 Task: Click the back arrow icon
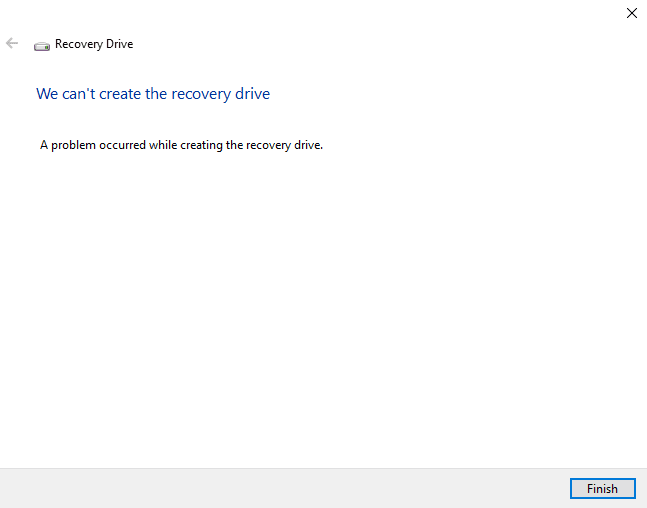(12, 44)
